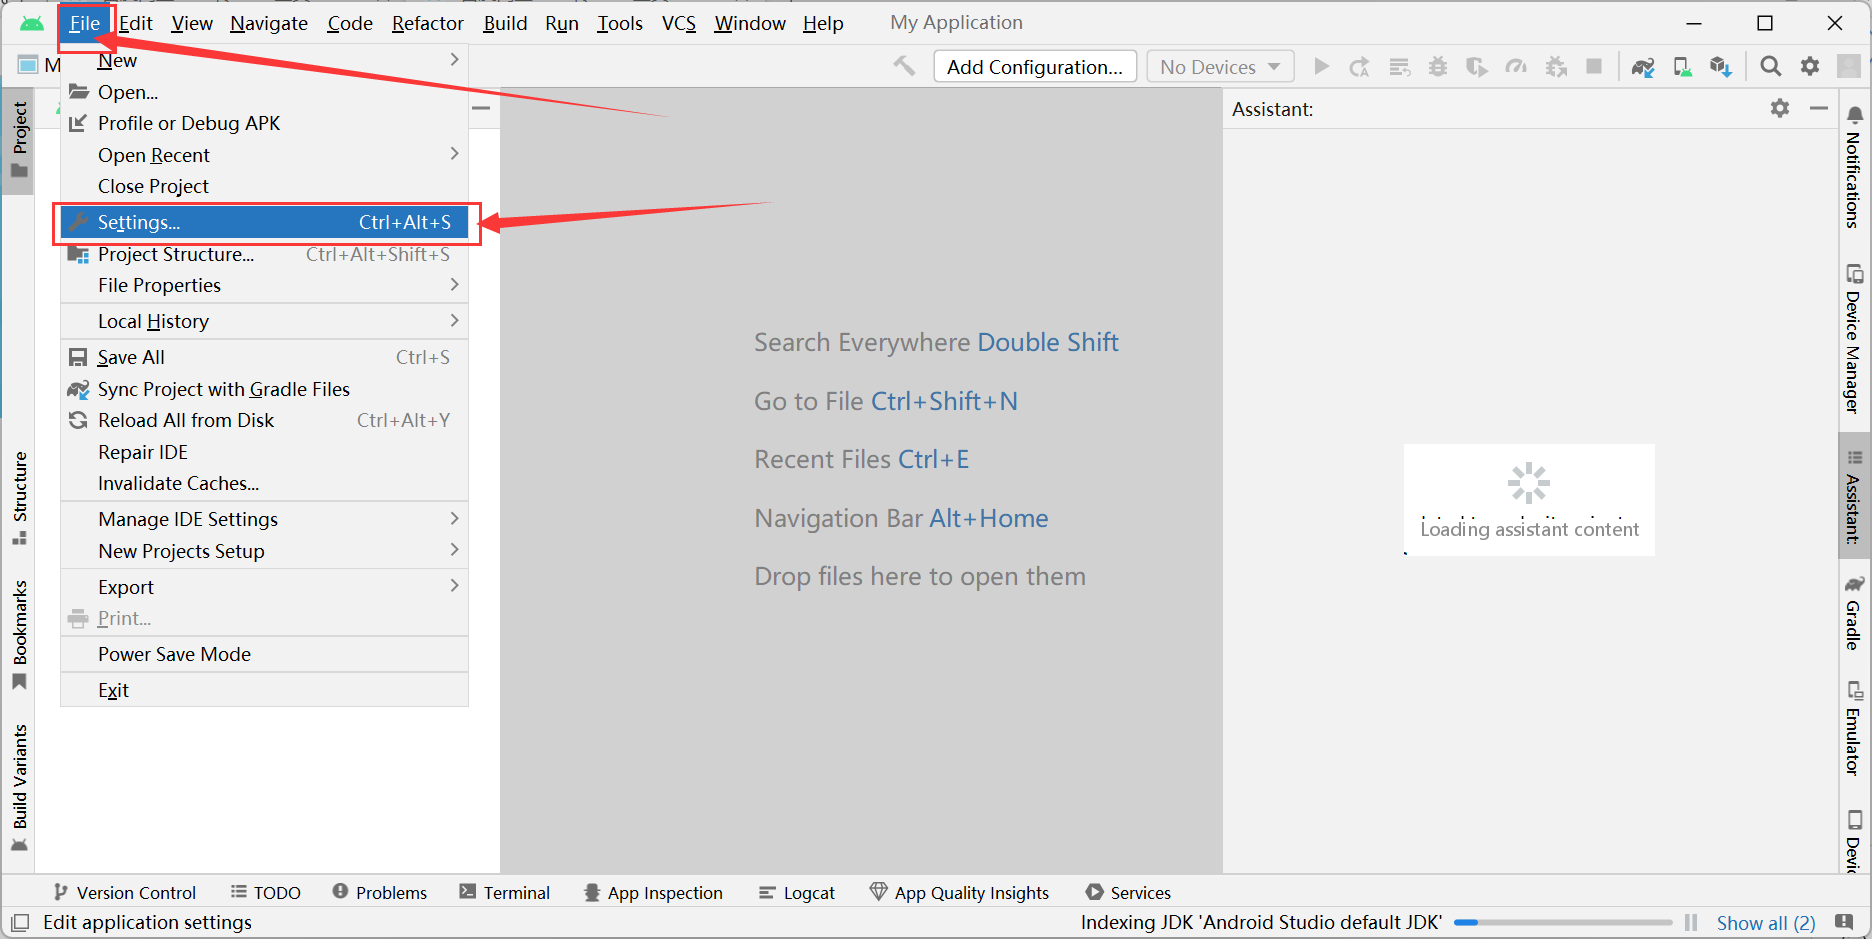
Task: Click the user account avatar icon
Action: 1849,66
